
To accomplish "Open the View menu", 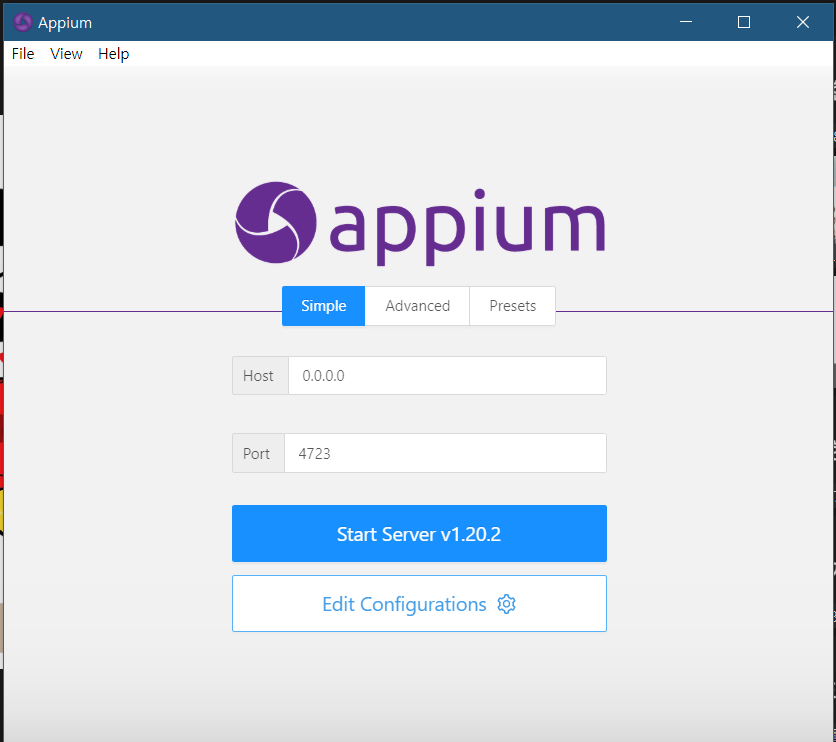I will pos(66,54).
